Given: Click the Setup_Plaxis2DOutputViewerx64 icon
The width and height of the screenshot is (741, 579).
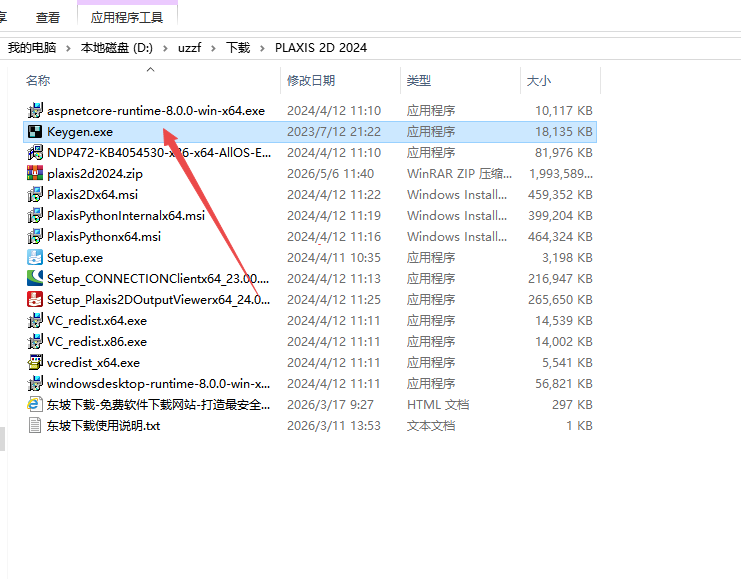Looking at the screenshot, I should click(x=35, y=300).
